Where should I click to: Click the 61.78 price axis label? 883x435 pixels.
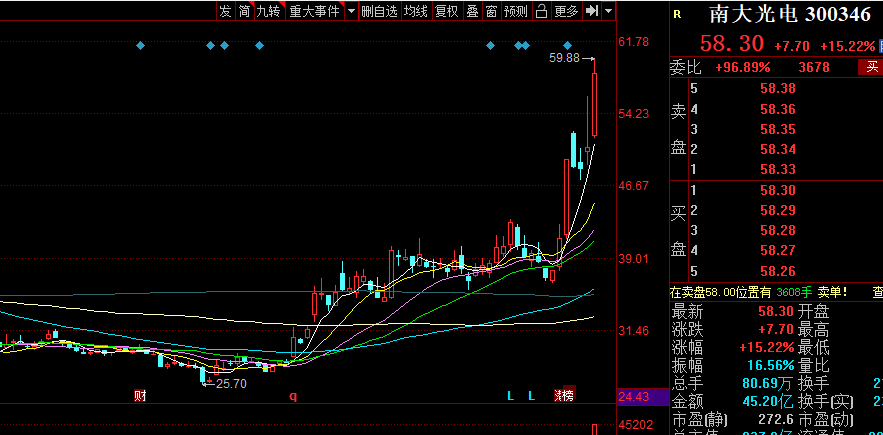tap(634, 42)
